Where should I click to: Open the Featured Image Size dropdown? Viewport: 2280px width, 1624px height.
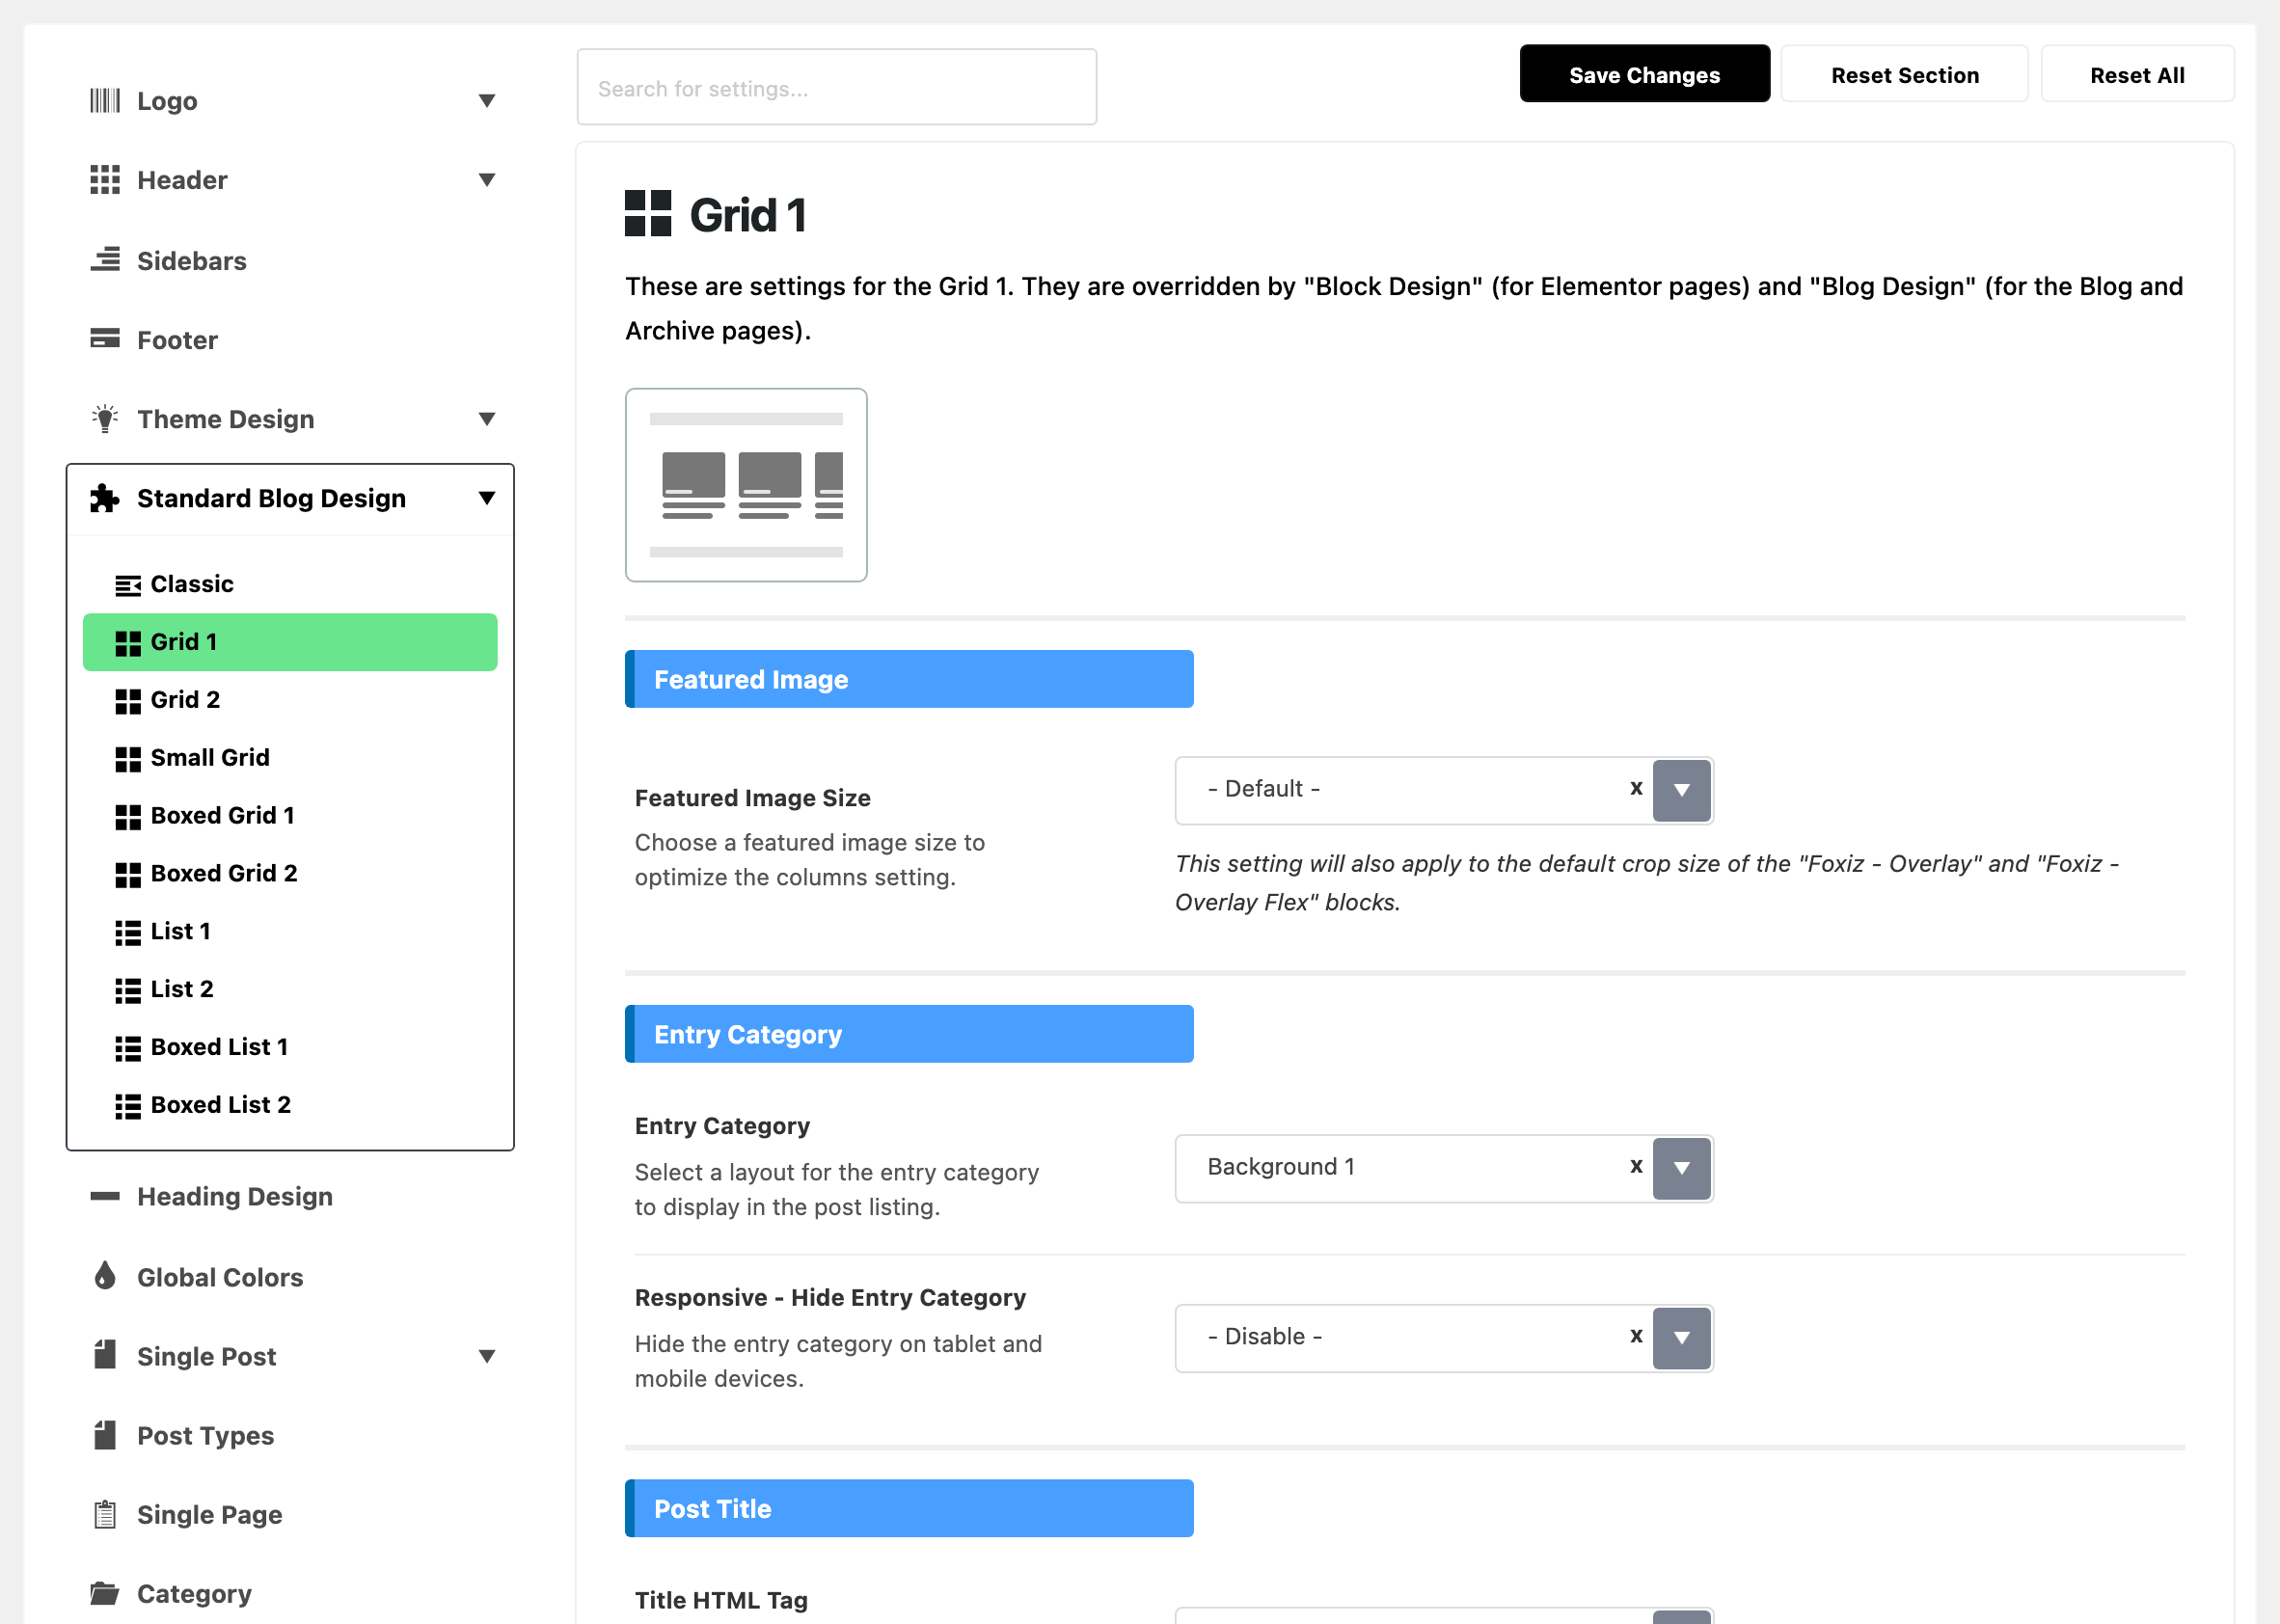click(1681, 790)
